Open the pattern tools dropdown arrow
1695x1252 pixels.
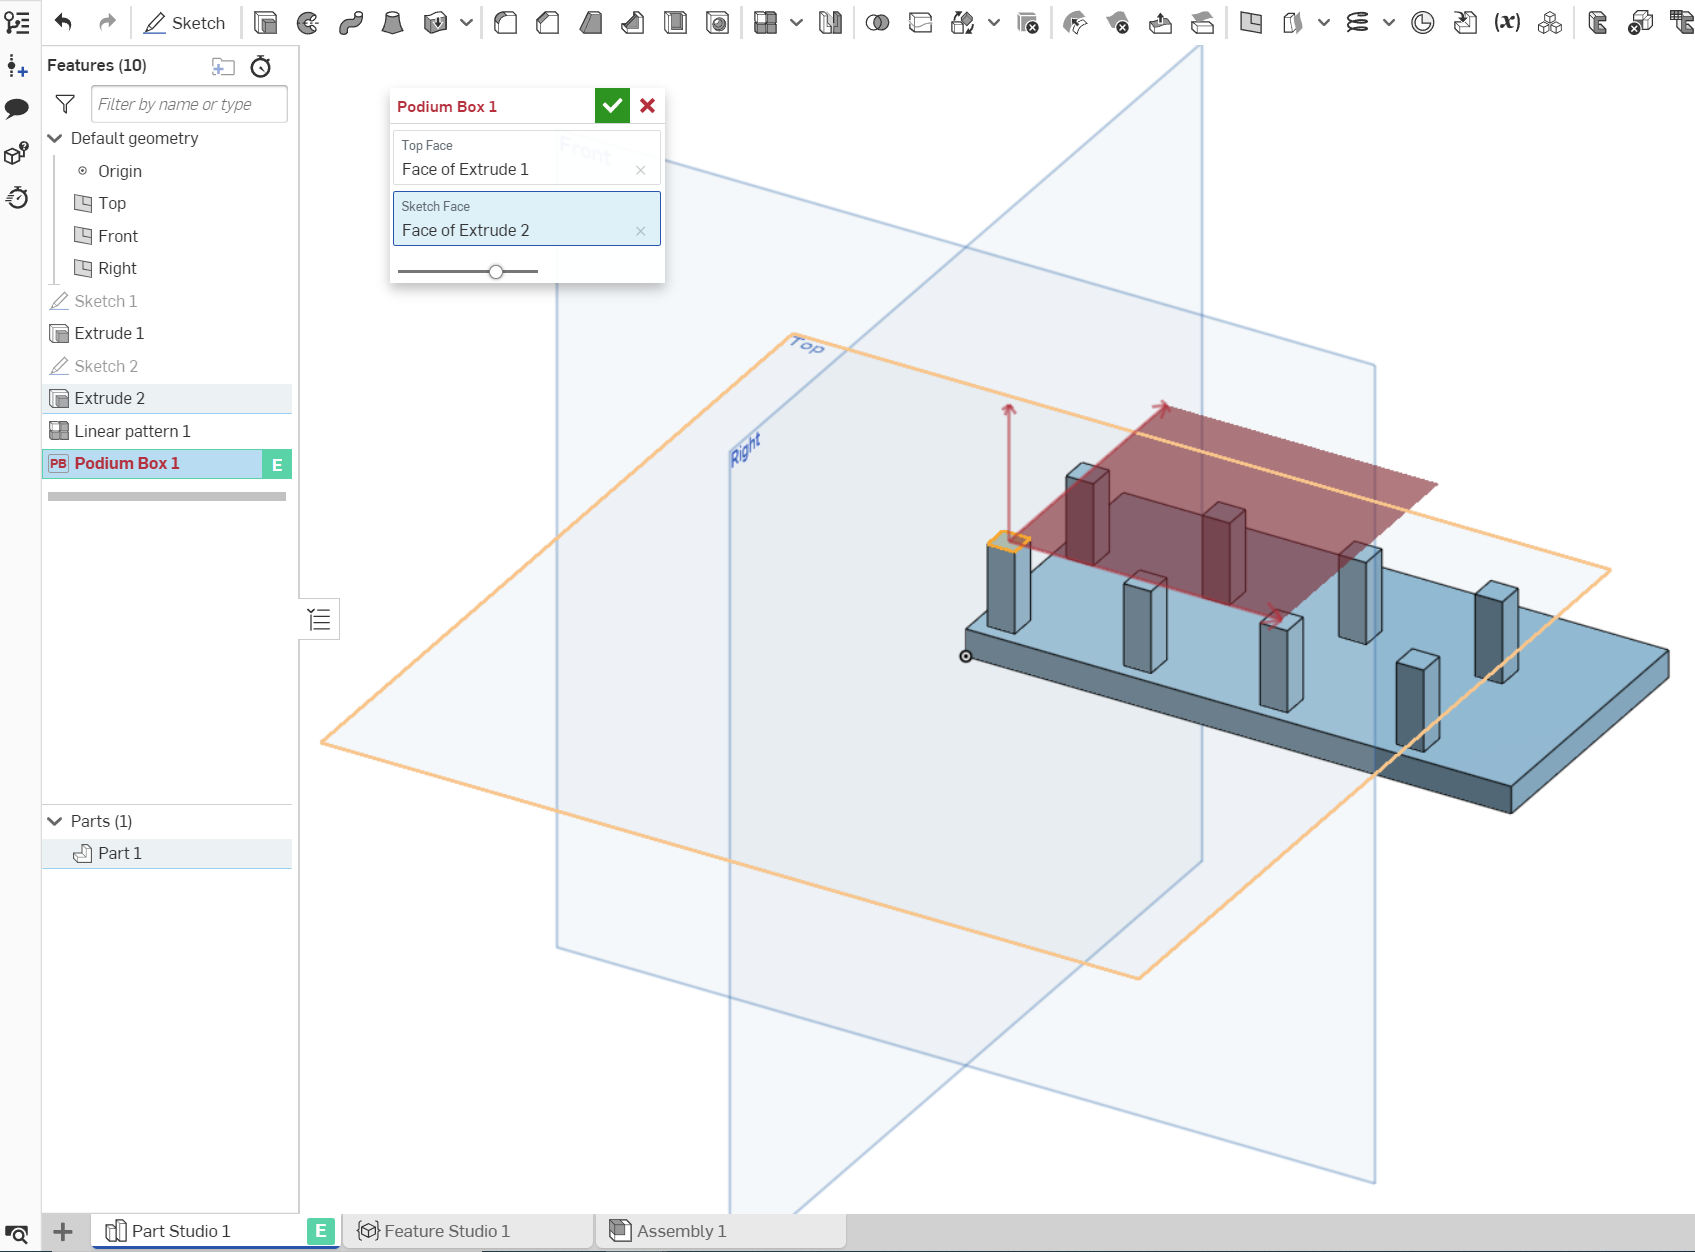[x=796, y=22]
